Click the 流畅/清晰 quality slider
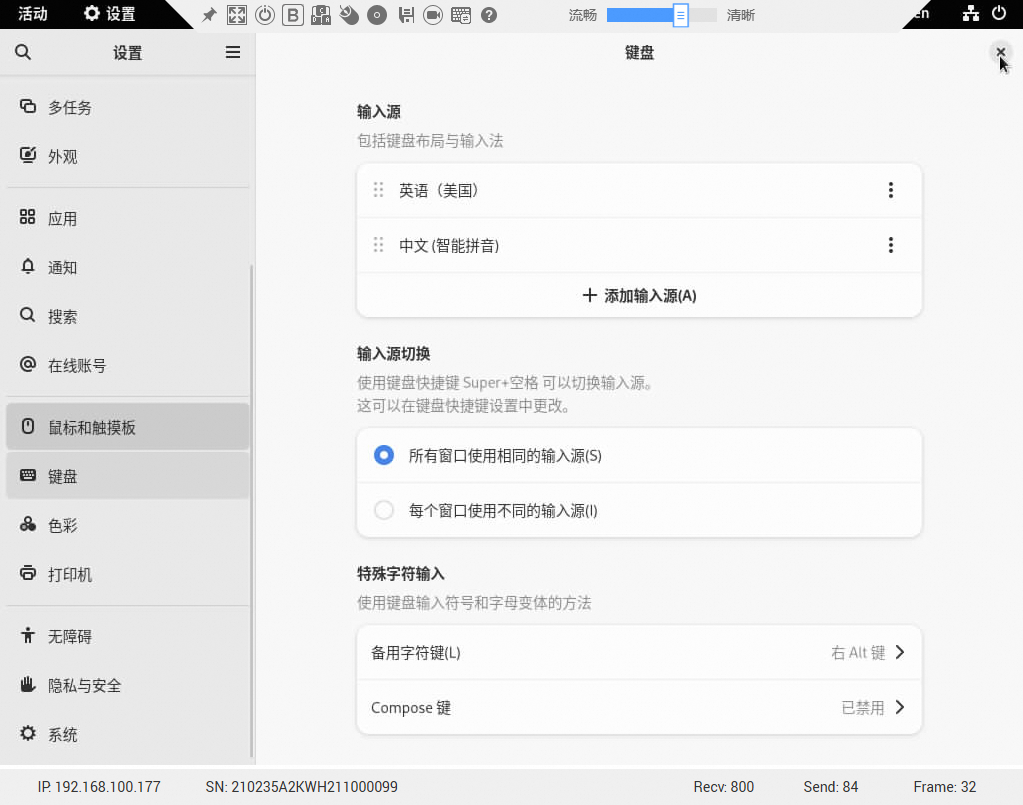 point(661,15)
